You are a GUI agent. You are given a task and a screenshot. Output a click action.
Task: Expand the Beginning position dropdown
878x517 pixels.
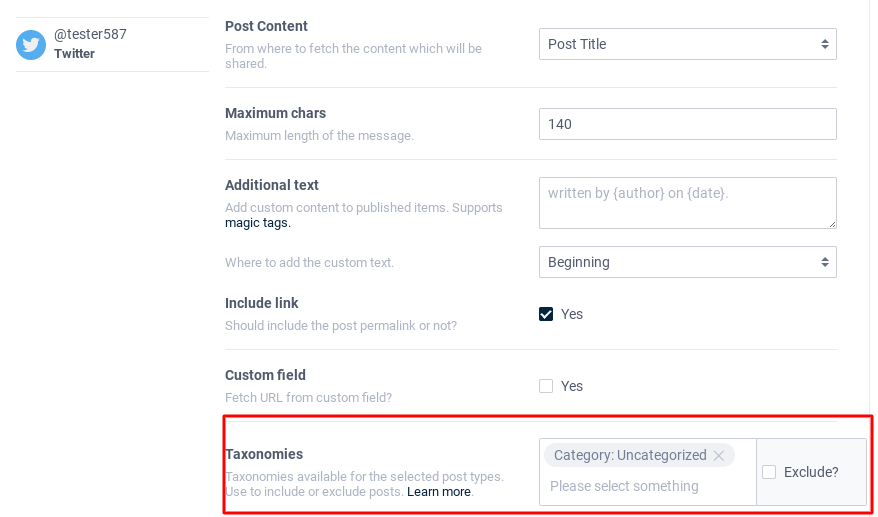(x=687, y=262)
